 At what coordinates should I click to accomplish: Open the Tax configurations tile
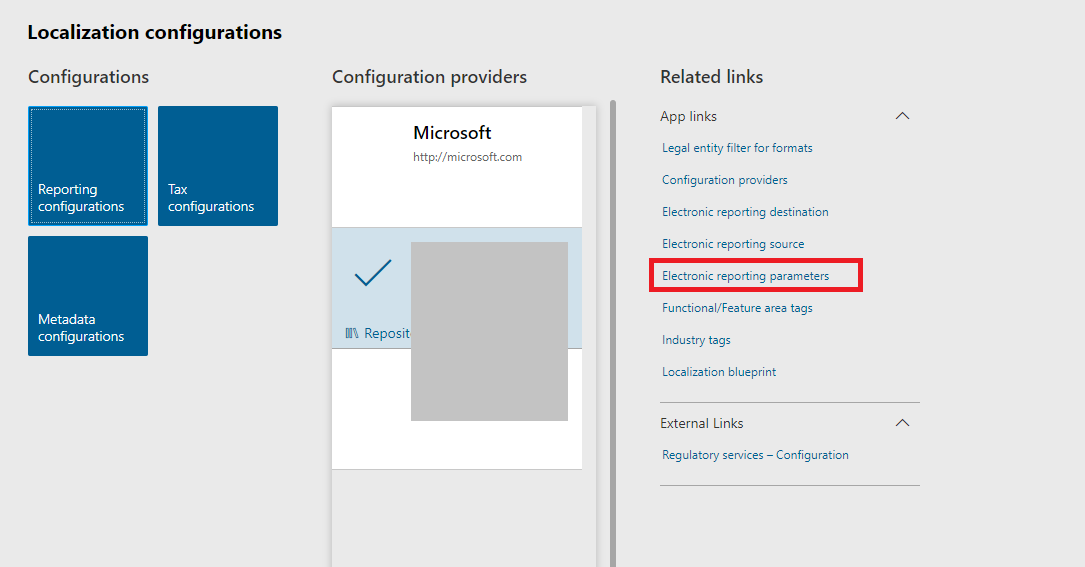point(218,166)
